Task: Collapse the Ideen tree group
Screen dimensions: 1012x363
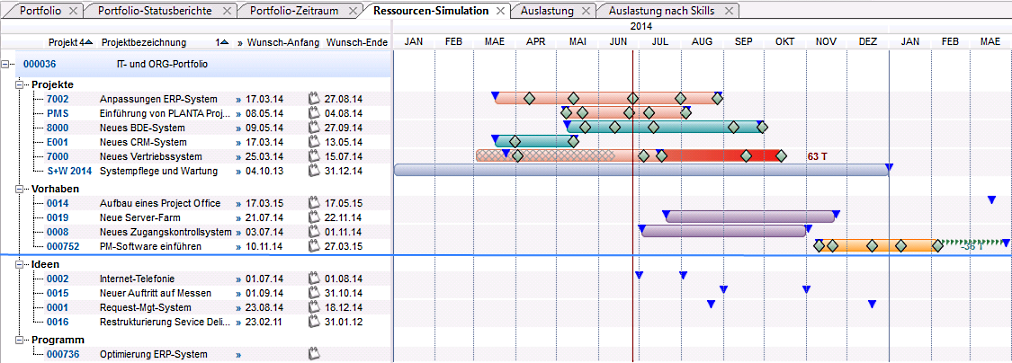Action: tap(18, 264)
